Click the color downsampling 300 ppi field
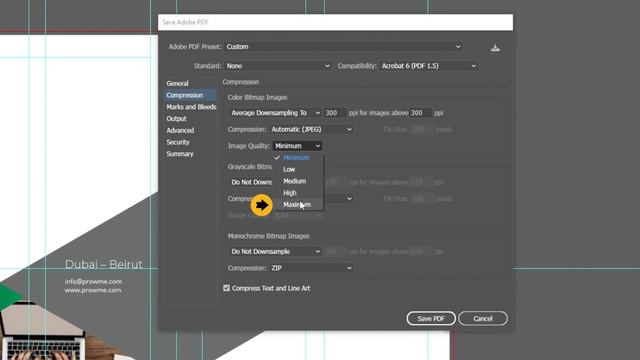Screen dimensions: 640x360 (x=335, y=113)
